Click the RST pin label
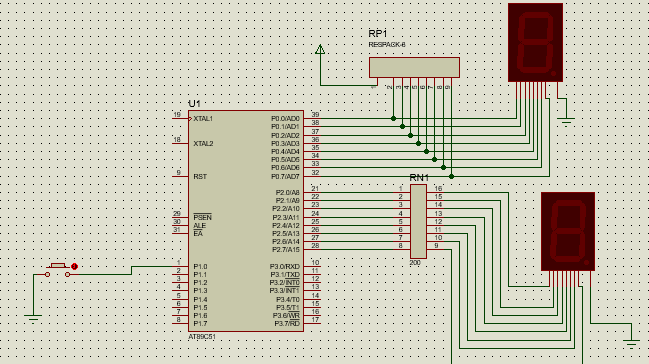This screenshot has width=649, height=364. 200,176
